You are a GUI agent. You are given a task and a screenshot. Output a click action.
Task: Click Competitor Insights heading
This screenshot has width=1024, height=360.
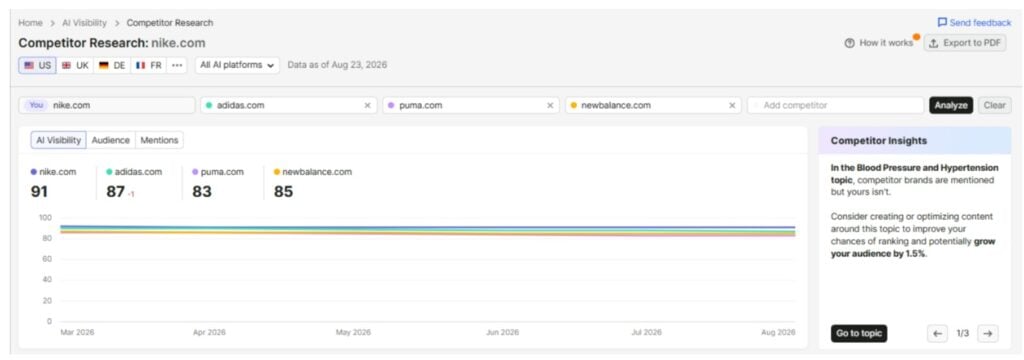point(878,140)
